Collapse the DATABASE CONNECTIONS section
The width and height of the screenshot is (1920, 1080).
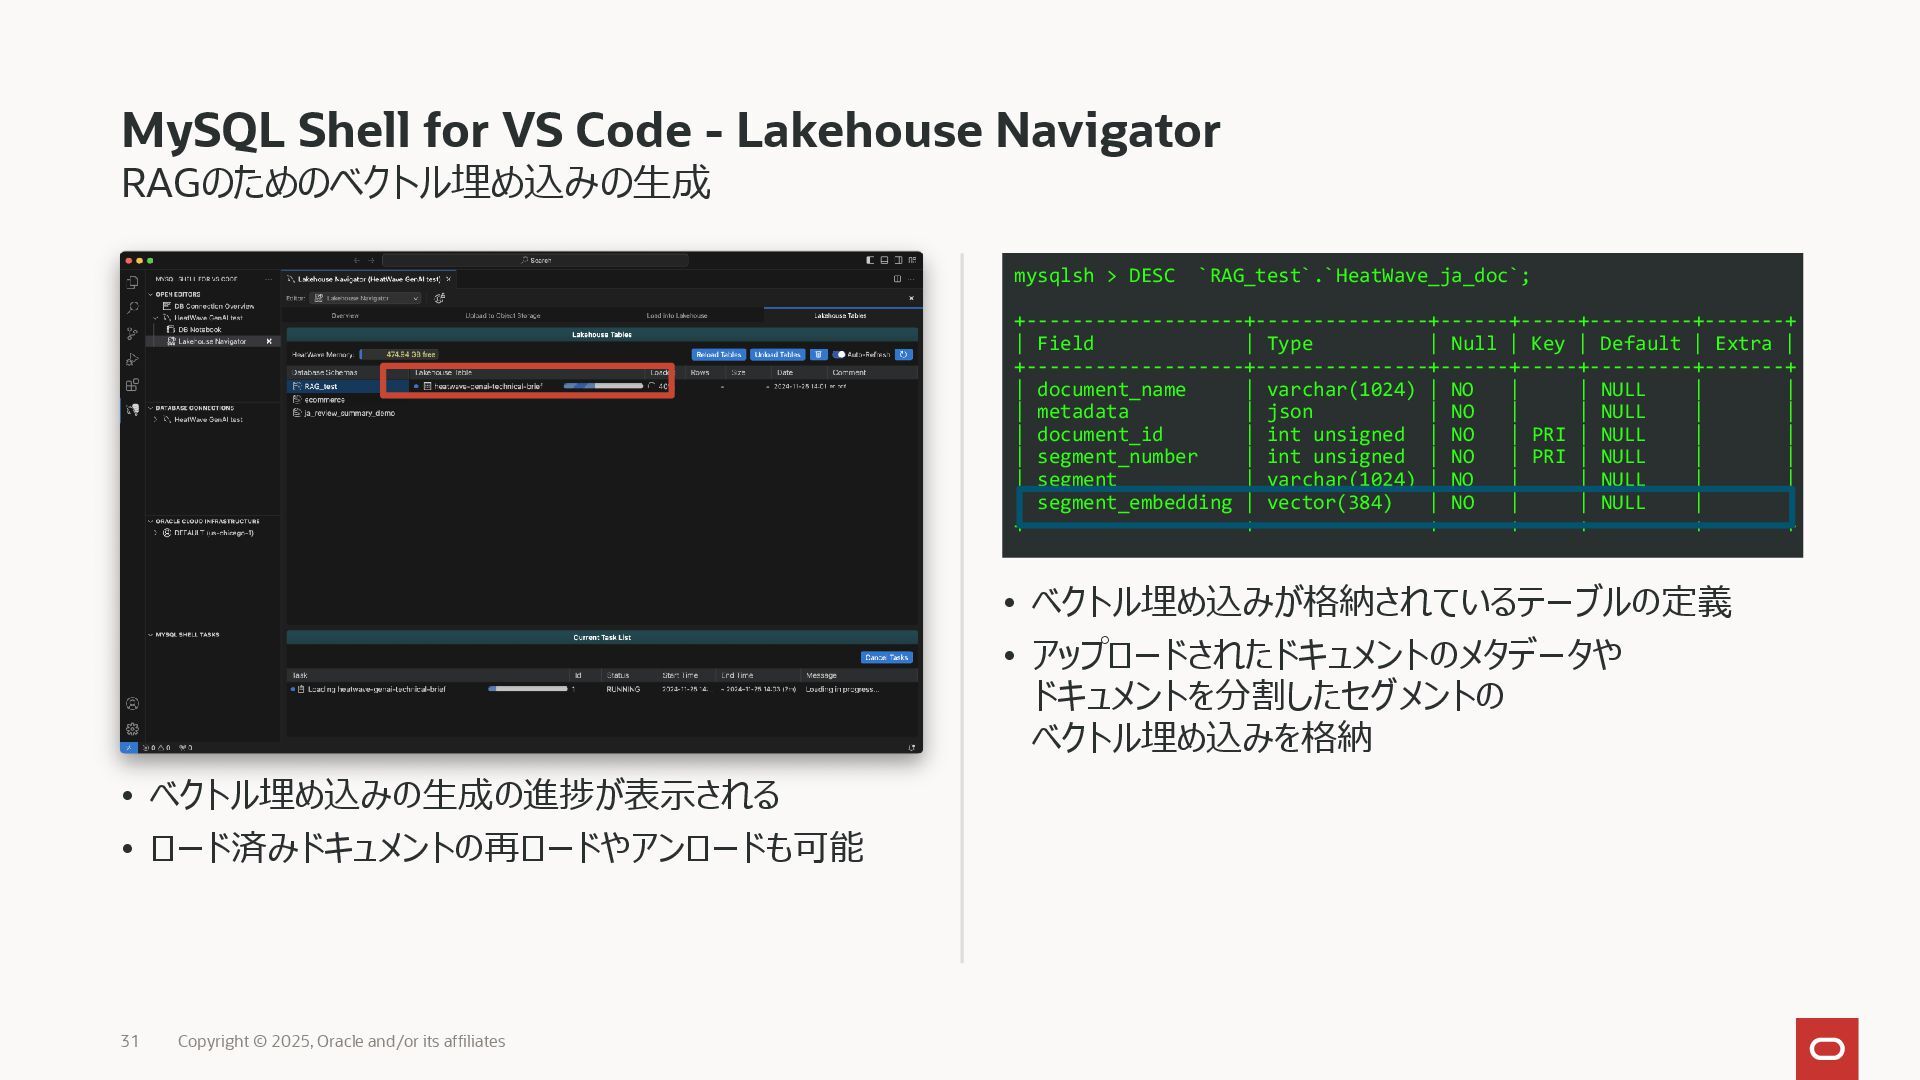[x=151, y=408]
